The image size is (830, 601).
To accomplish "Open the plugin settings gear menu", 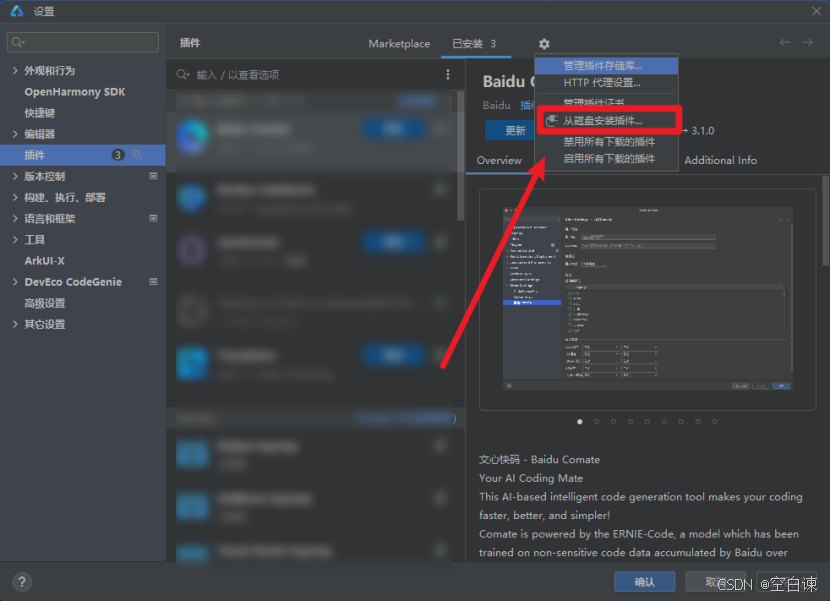I will coord(544,44).
